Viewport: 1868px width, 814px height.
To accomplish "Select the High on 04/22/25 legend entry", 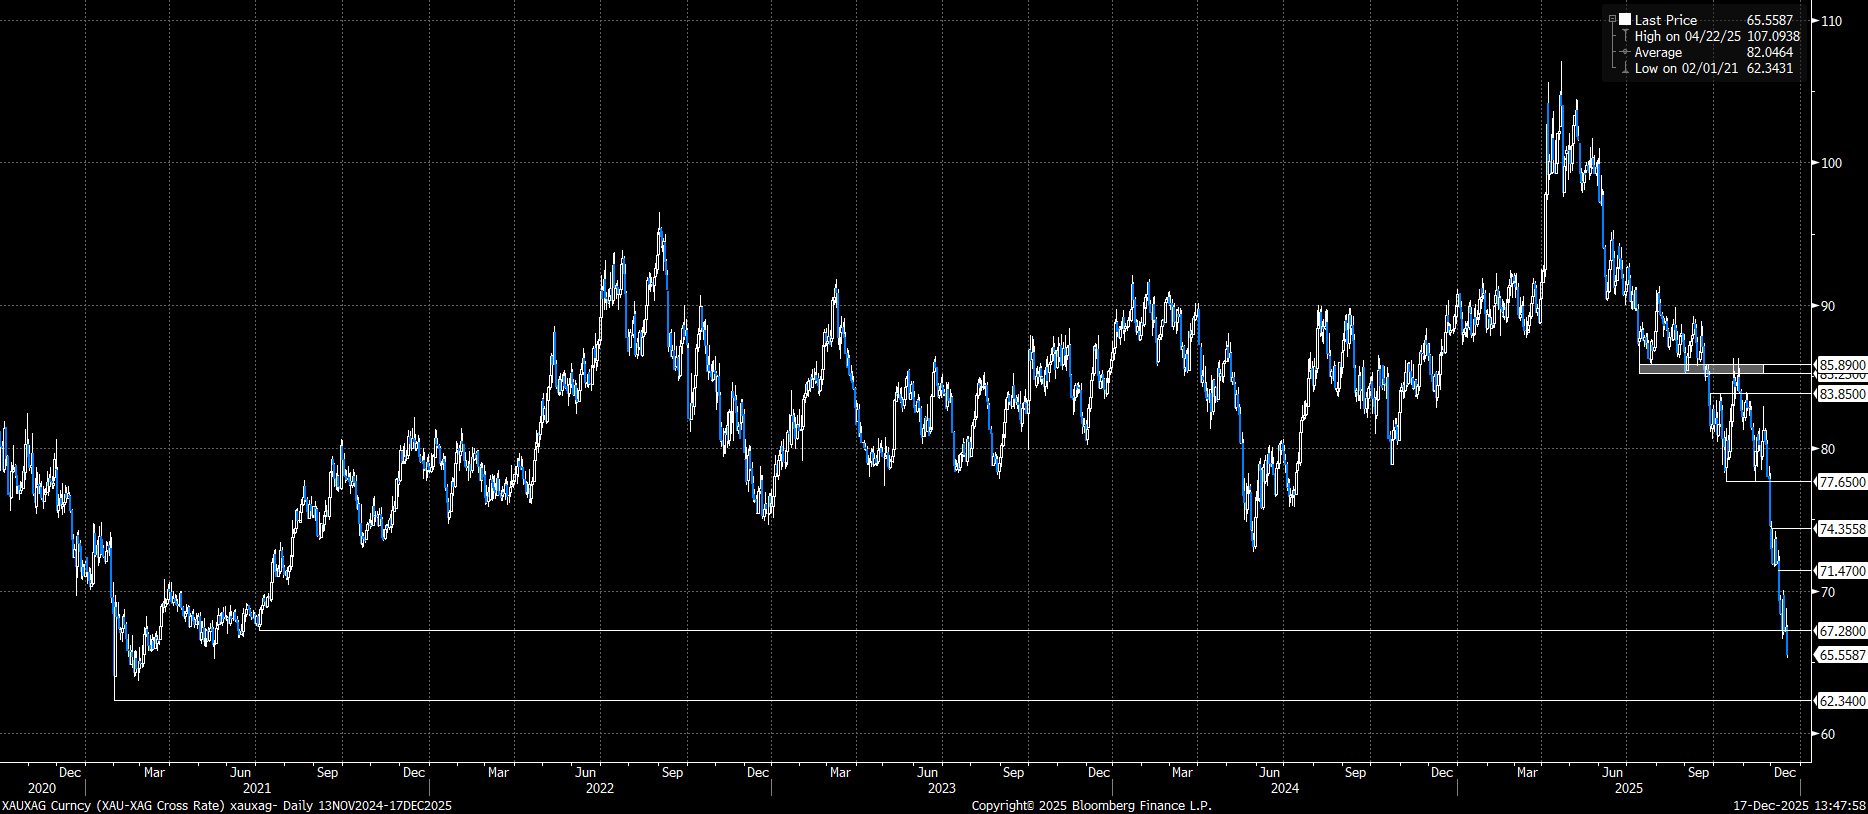I will [x=1687, y=36].
